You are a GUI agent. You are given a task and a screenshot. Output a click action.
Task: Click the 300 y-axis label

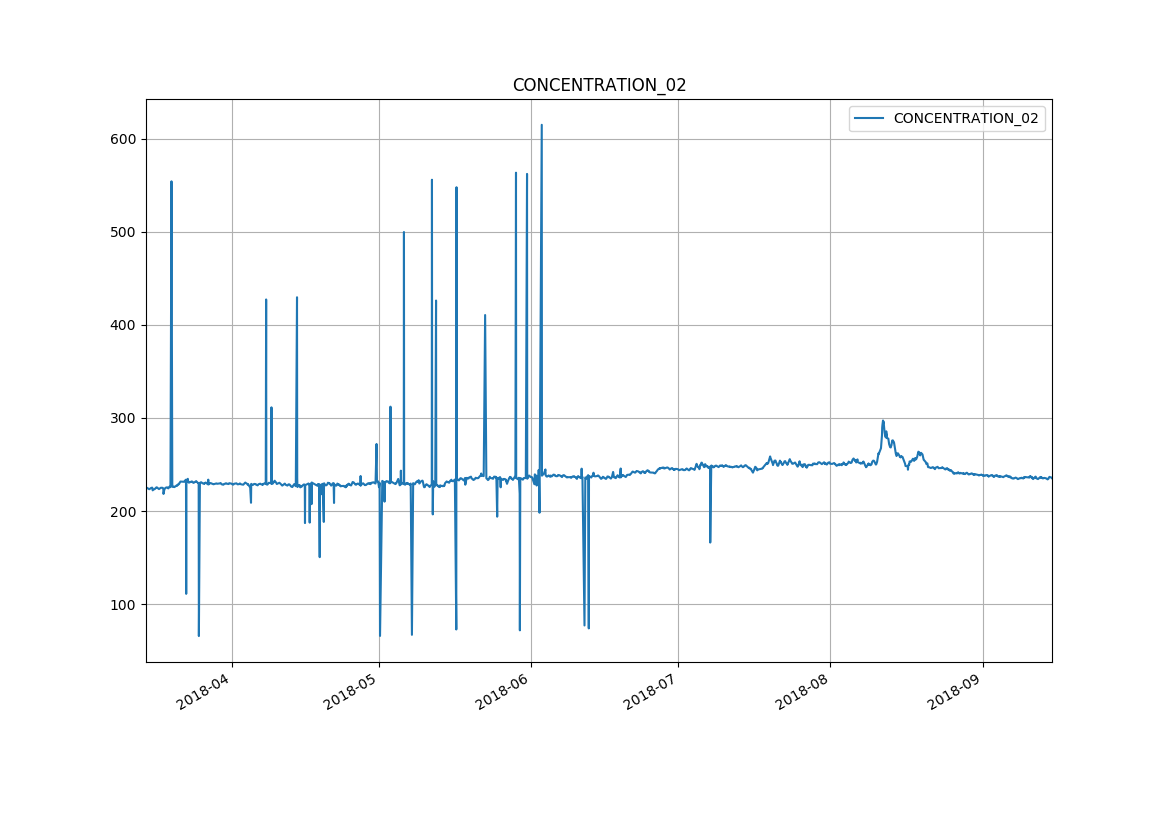(124, 418)
